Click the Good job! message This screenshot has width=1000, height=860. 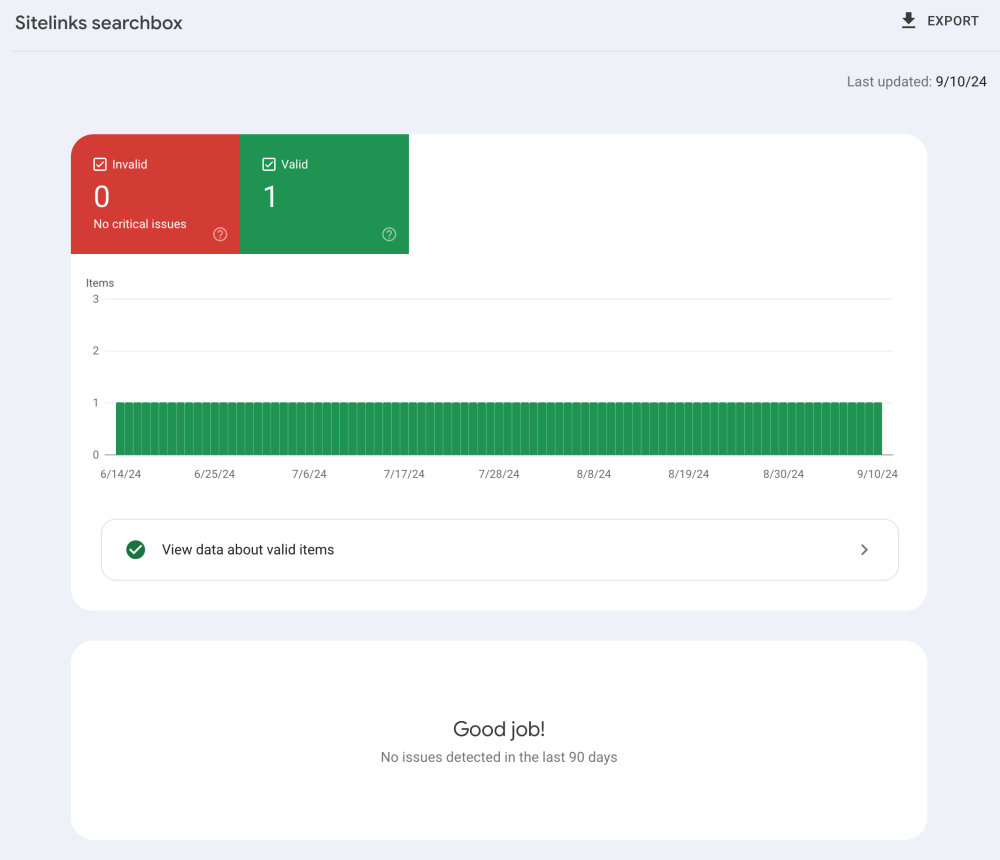(499, 729)
